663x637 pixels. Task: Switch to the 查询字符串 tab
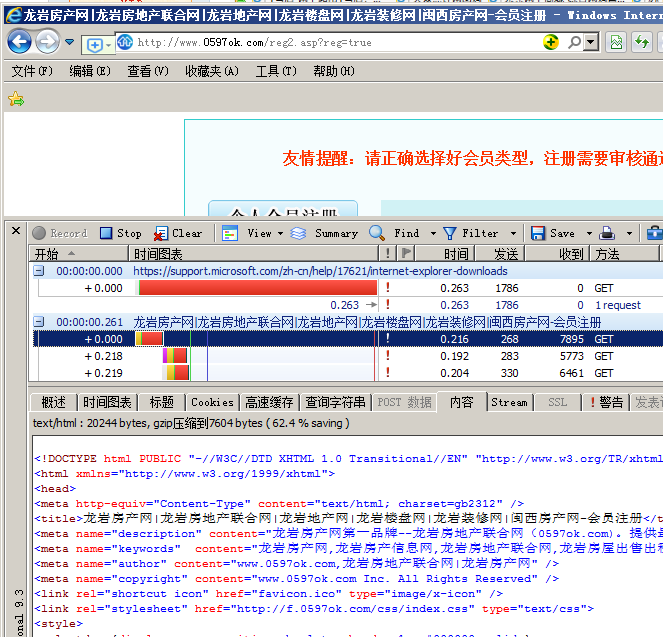[335, 402]
